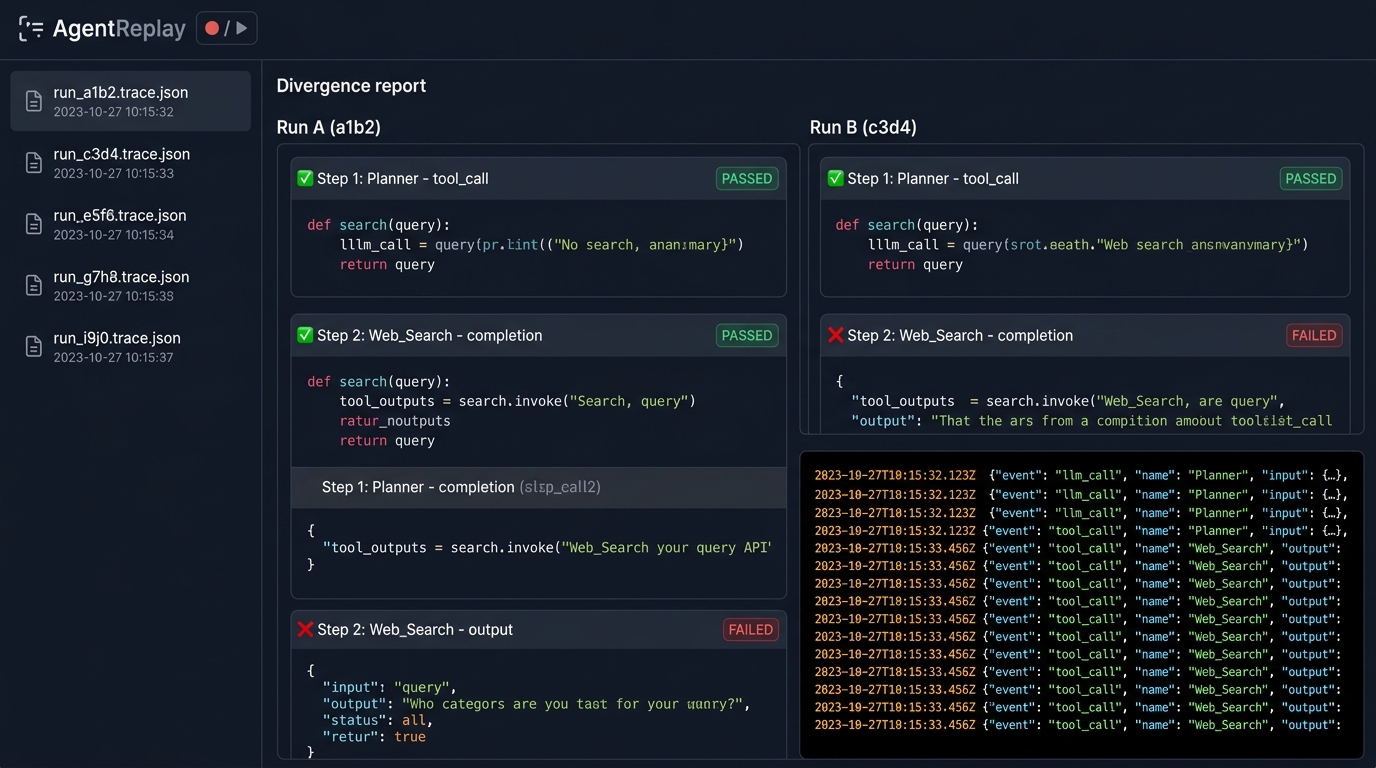Viewport: 1376px width, 768px height.
Task: Click the AgentReplay title text
Action: point(119,28)
